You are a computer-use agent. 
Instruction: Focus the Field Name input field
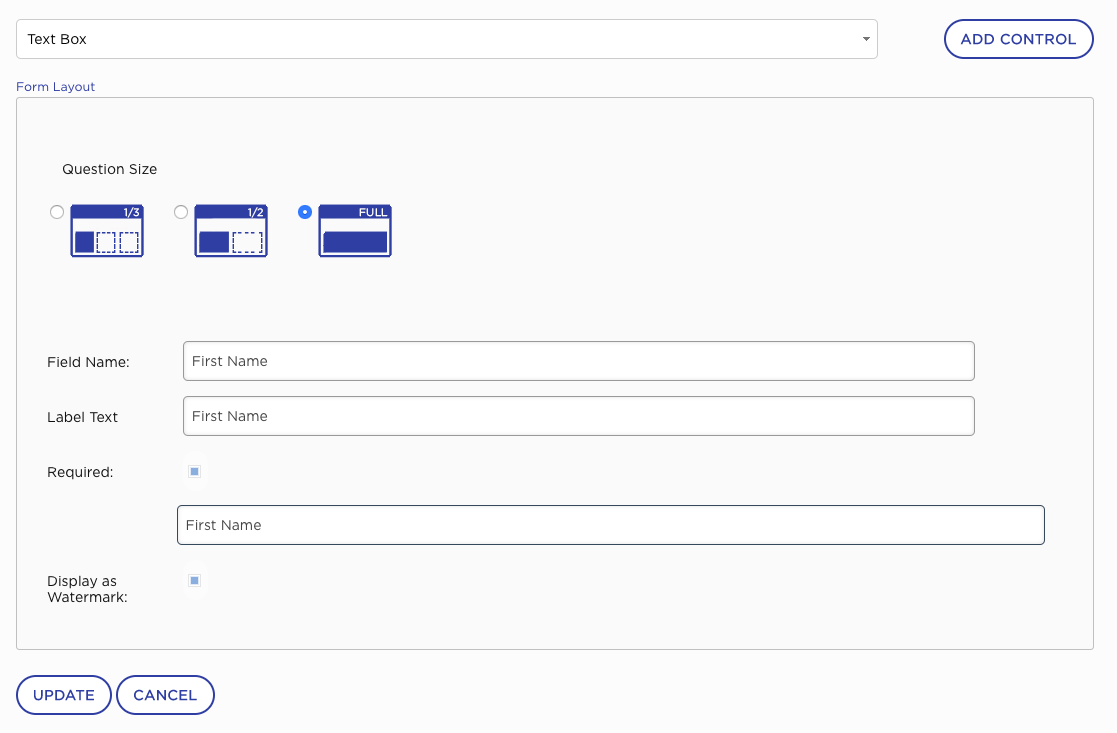(x=578, y=361)
